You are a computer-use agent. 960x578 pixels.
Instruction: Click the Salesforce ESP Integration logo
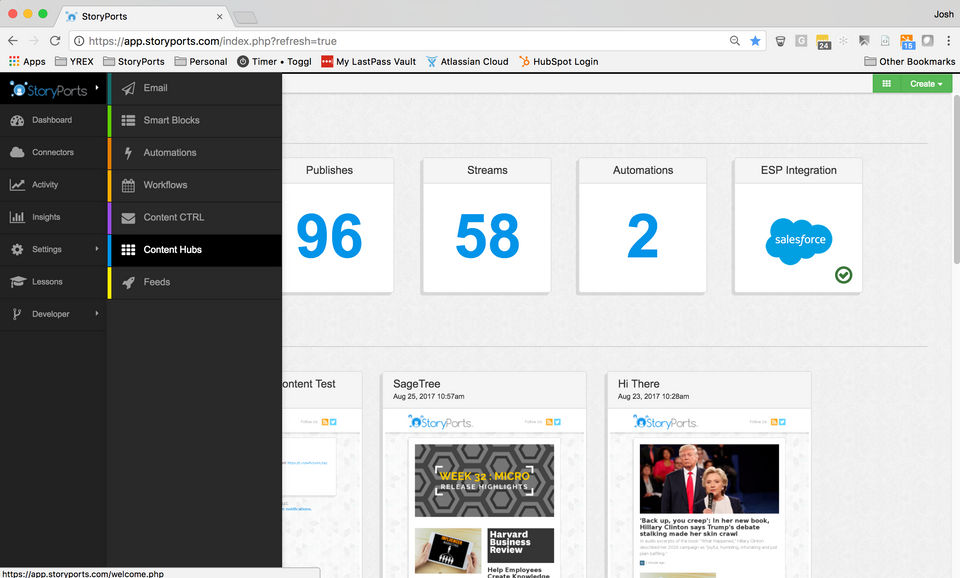tap(799, 241)
